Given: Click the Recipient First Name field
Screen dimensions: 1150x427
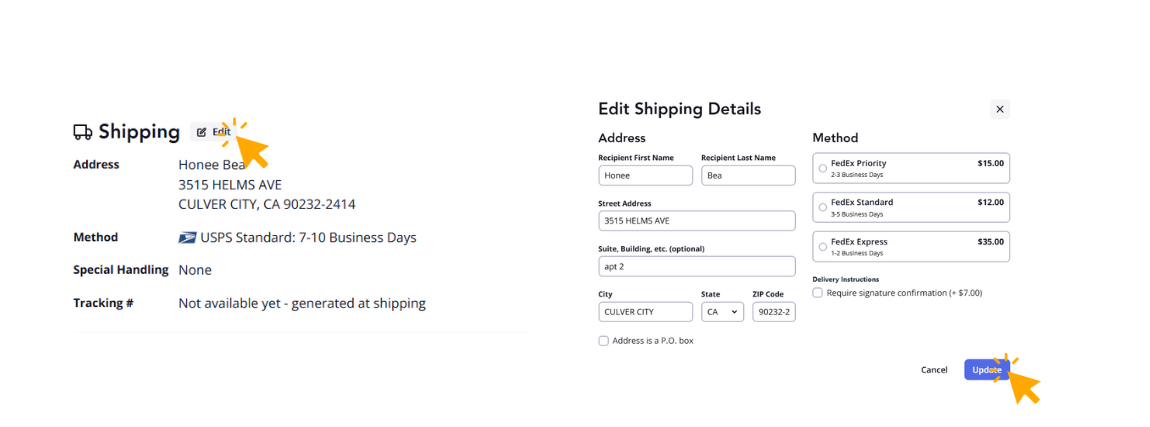Looking at the screenshot, I should (645, 175).
